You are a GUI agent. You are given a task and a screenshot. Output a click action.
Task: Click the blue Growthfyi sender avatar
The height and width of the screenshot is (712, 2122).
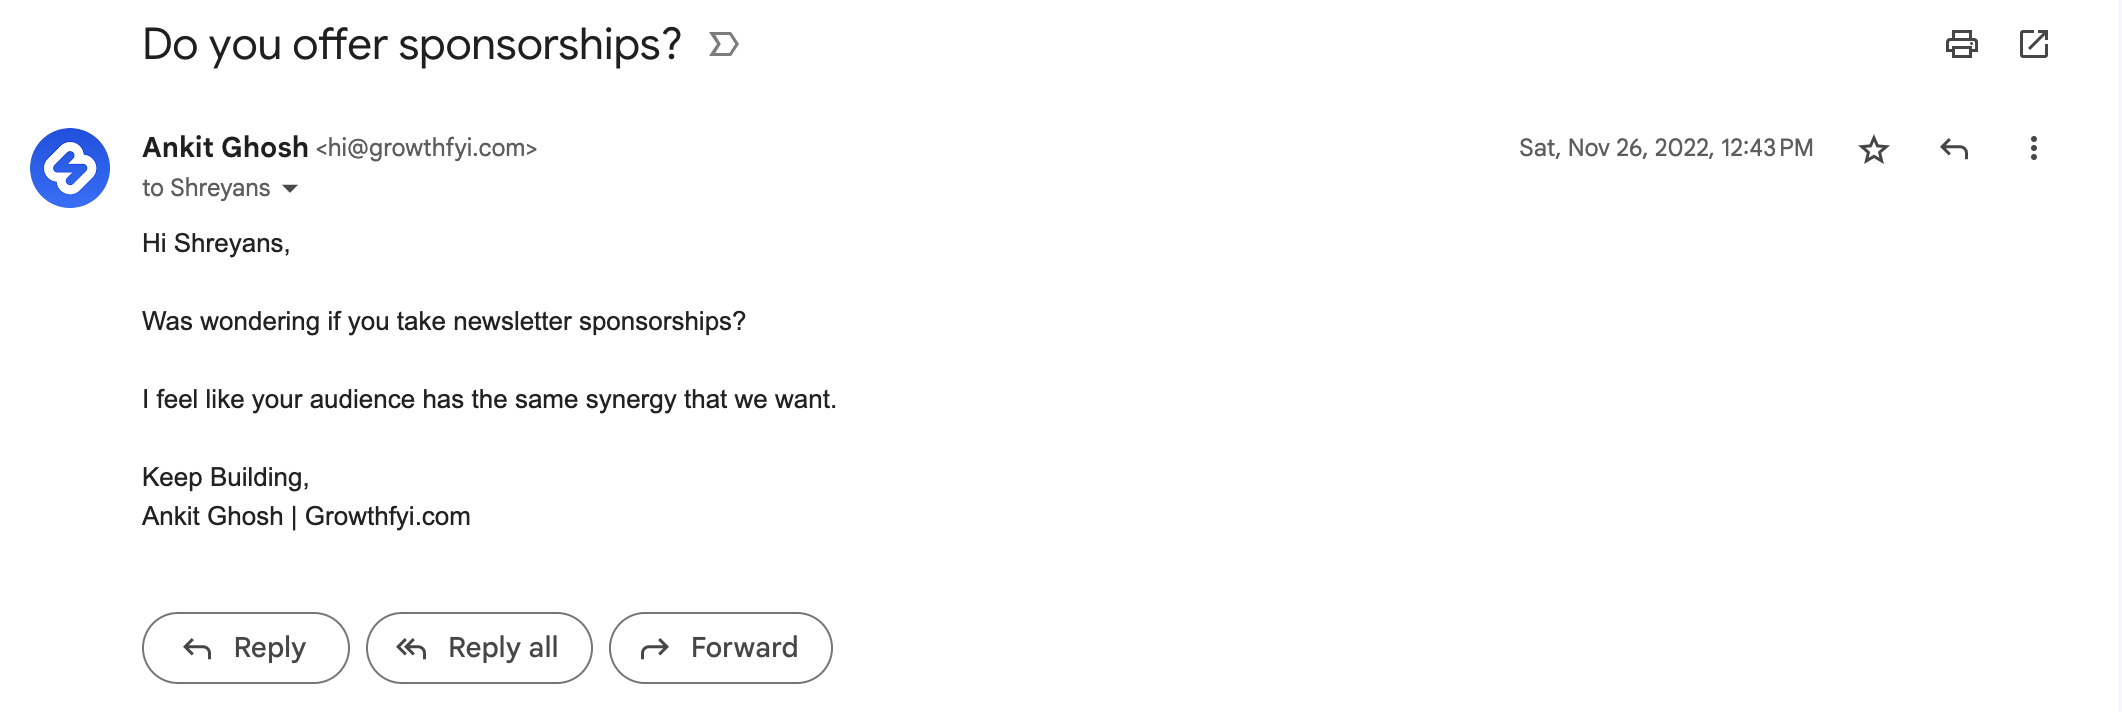(x=70, y=168)
